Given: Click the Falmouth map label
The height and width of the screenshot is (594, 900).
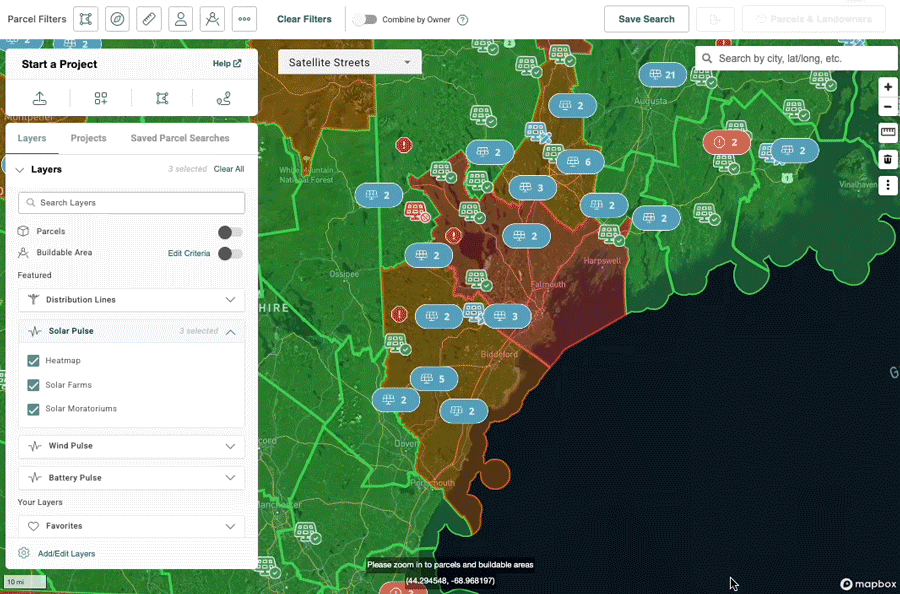Looking at the screenshot, I should [548, 284].
